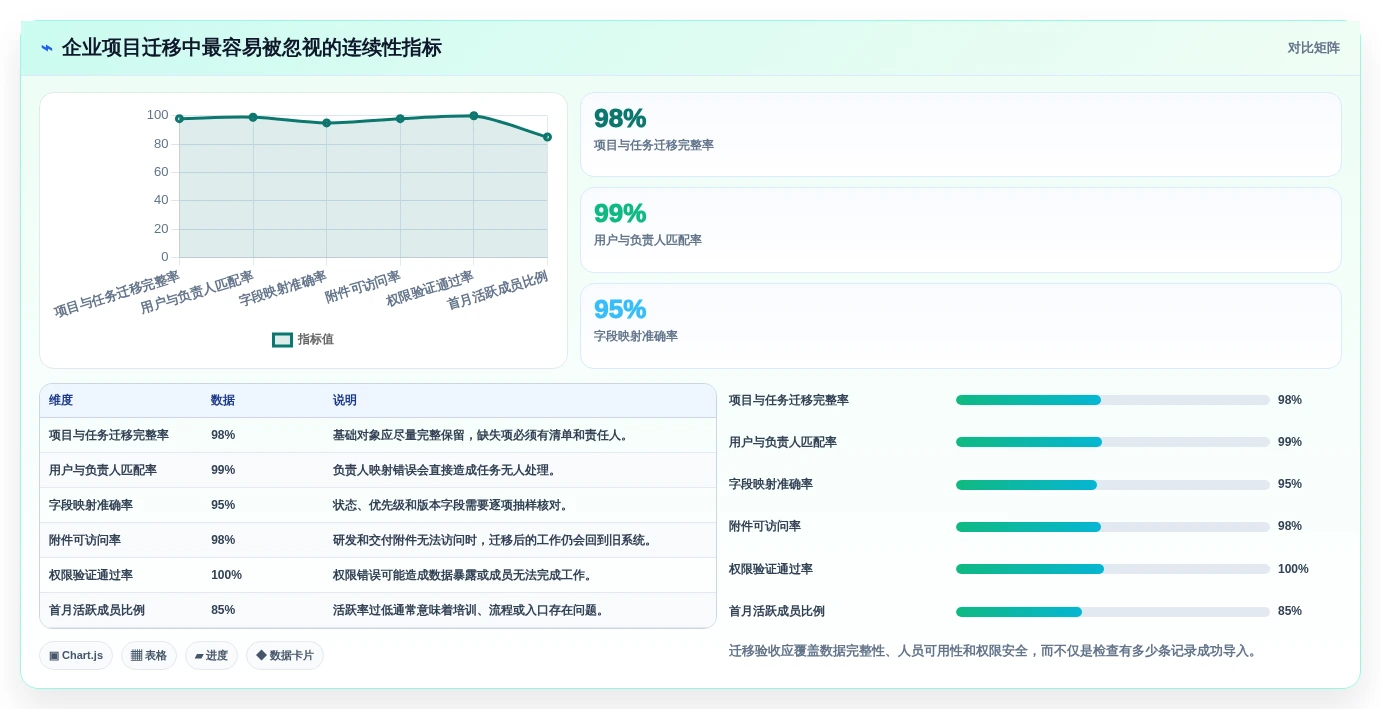Viewport: 1381px width, 709px height.
Task: Click the 进度 tag chip
Action: pyautogui.click(x=211, y=656)
